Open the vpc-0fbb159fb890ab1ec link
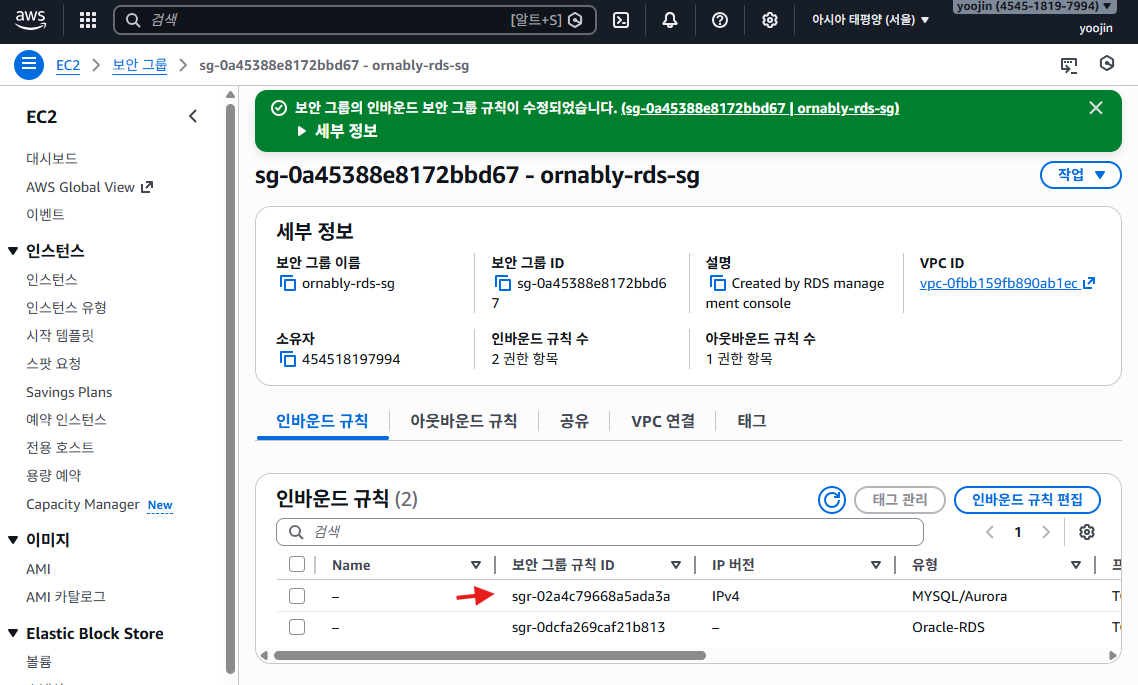Screen dimensions: 1138x685 tap(999, 283)
